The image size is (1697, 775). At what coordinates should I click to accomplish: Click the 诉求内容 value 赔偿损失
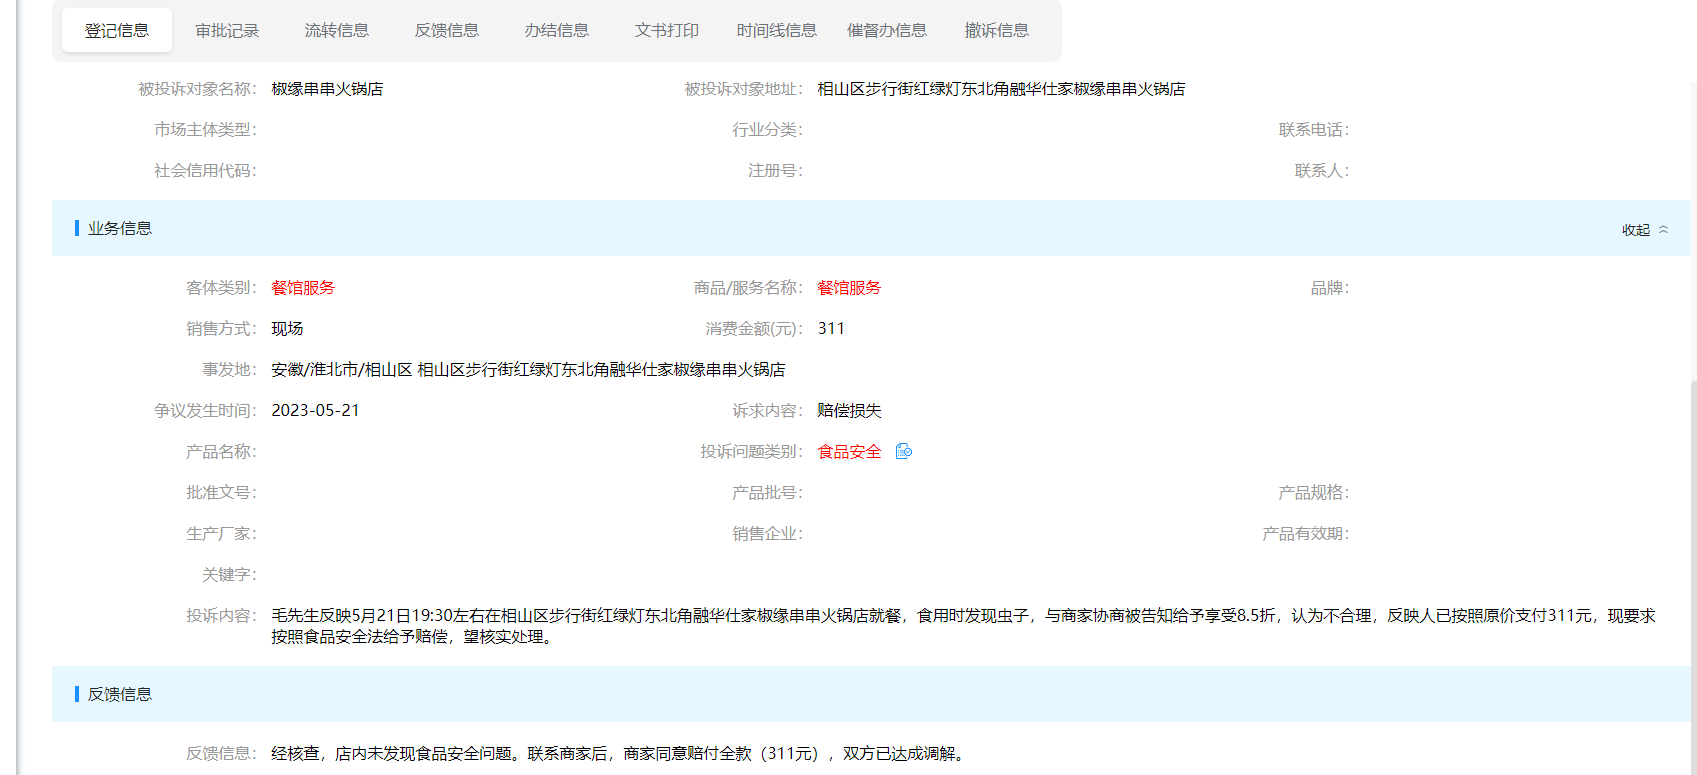click(x=849, y=411)
